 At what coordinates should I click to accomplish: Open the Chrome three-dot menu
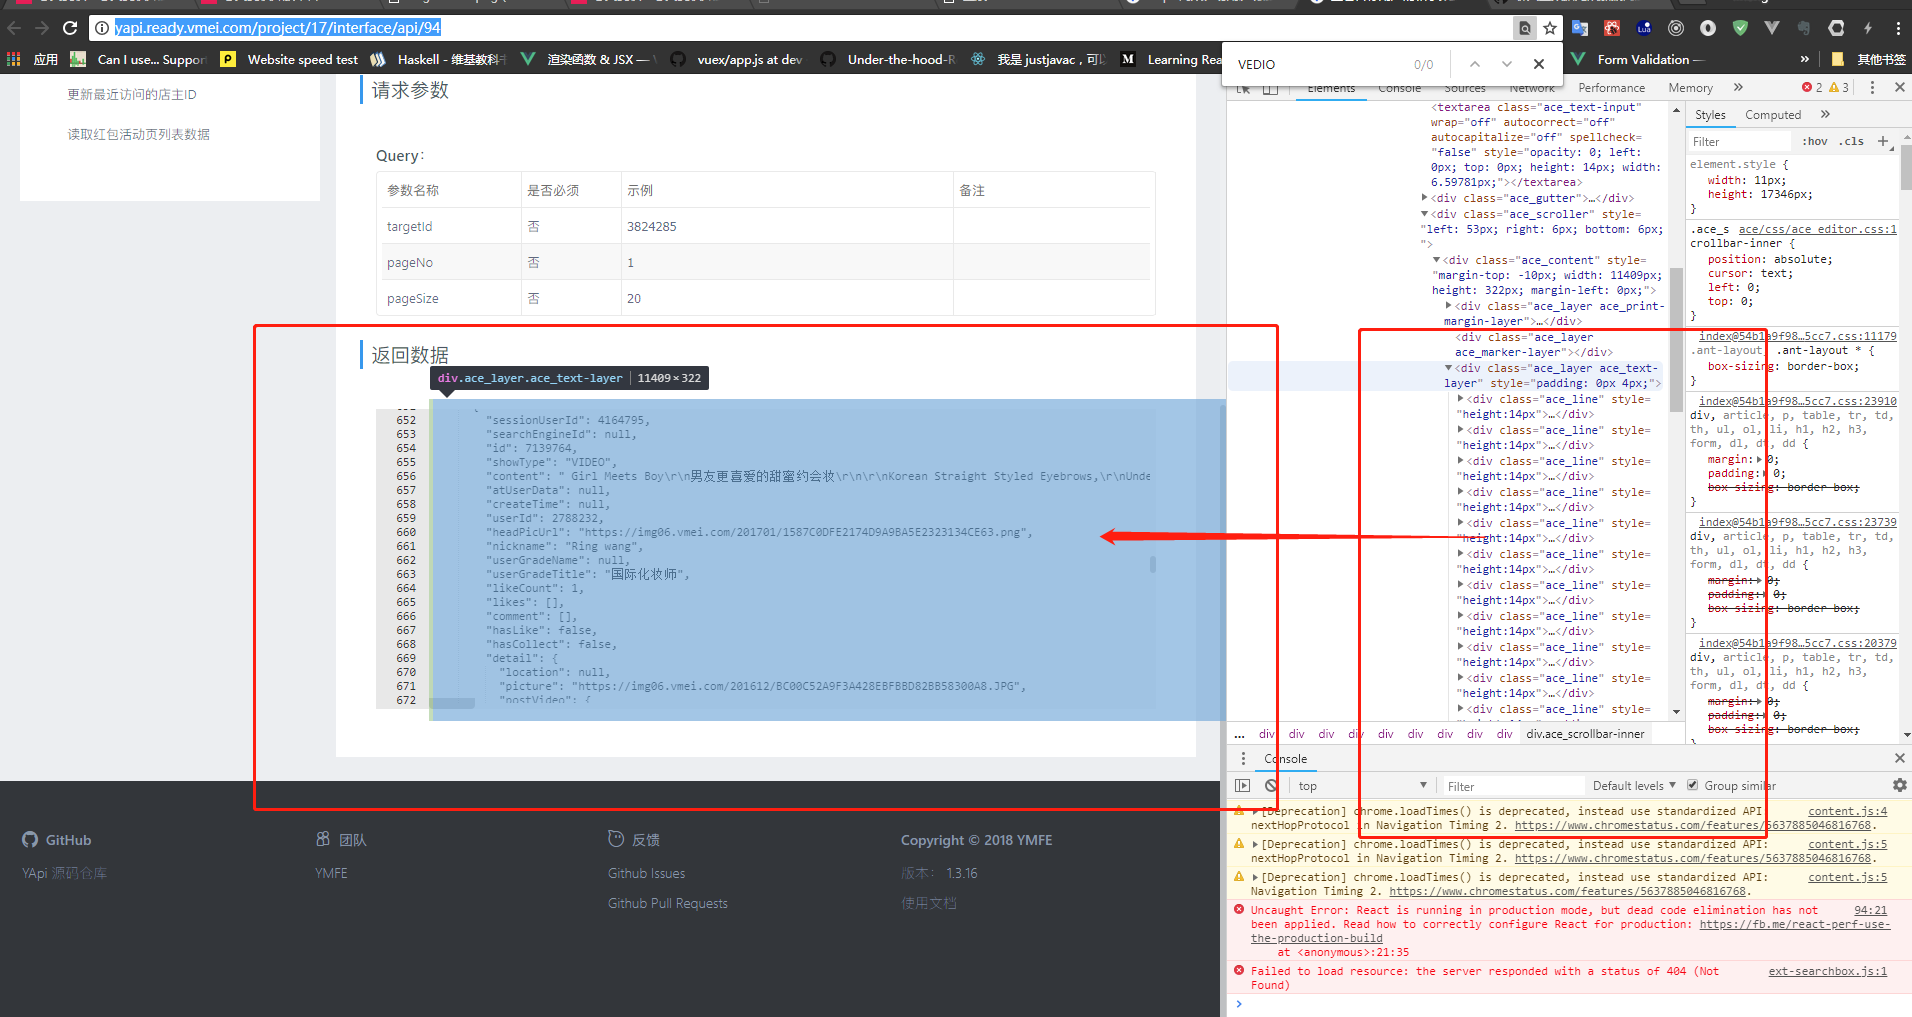[1898, 28]
